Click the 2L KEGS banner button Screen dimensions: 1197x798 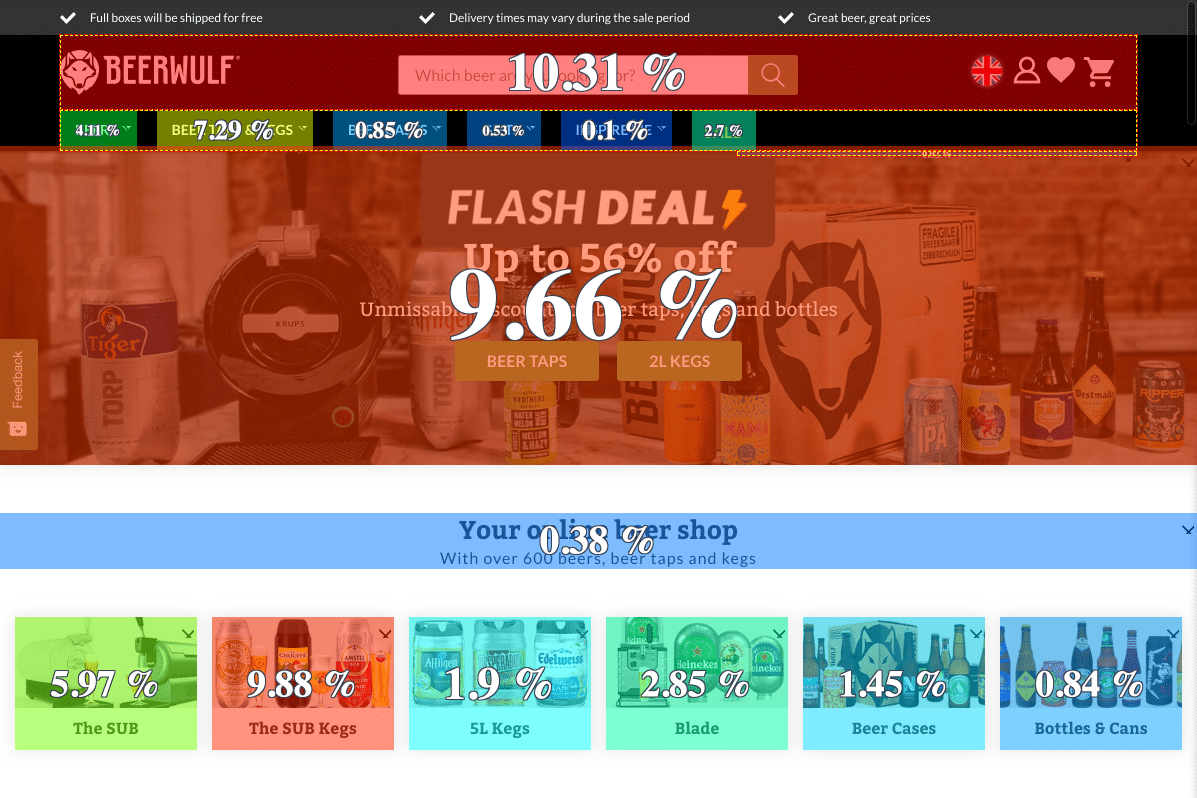(x=679, y=361)
